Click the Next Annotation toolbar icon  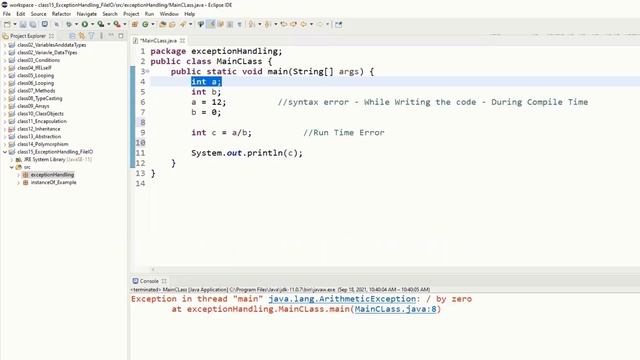(x=252, y=24)
